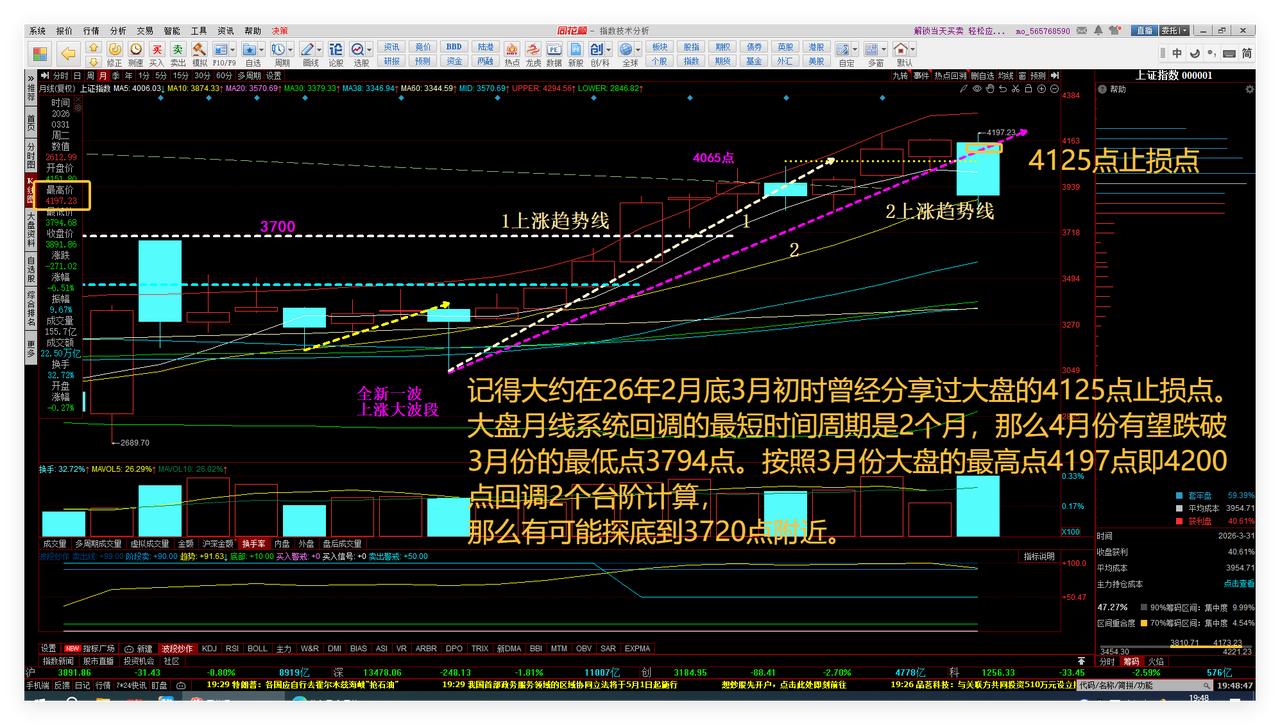Toggle the 事件 events overlay
This screenshot has width=1280, height=725.
click(x=921, y=75)
